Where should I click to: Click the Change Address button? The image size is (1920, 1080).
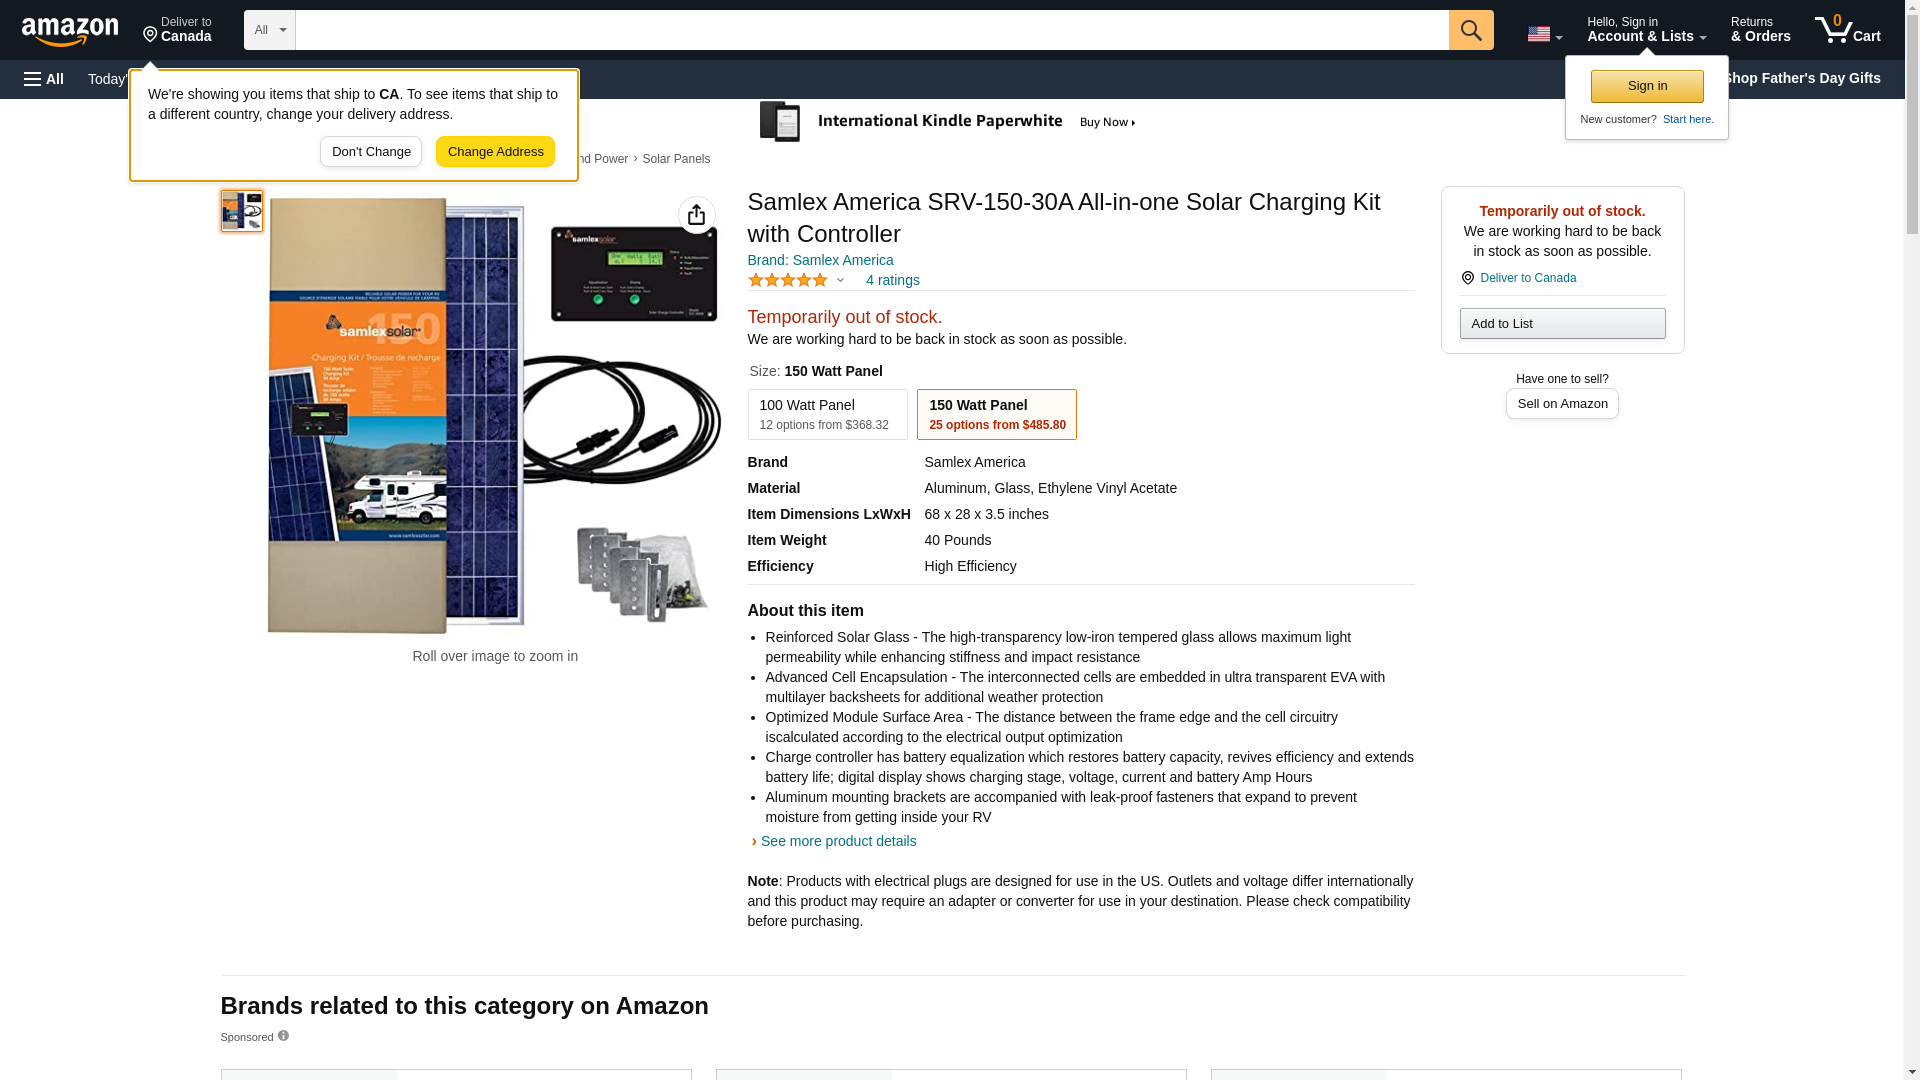[495, 152]
